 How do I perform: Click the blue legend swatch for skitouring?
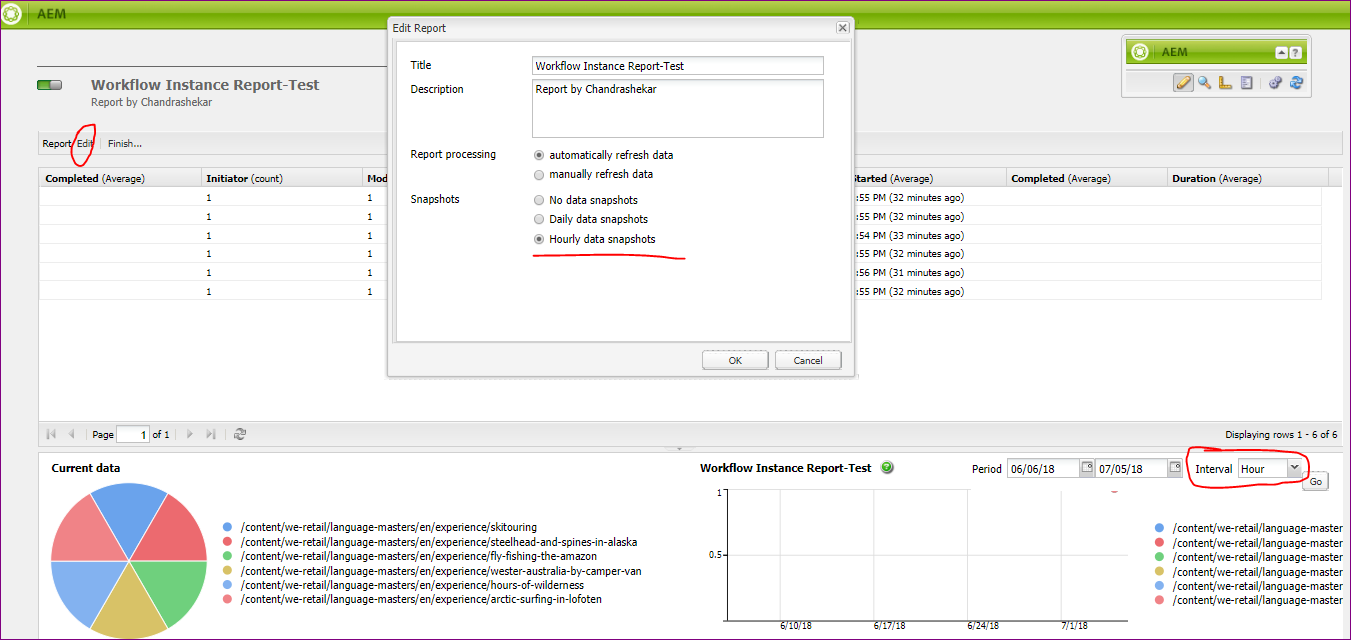228,526
